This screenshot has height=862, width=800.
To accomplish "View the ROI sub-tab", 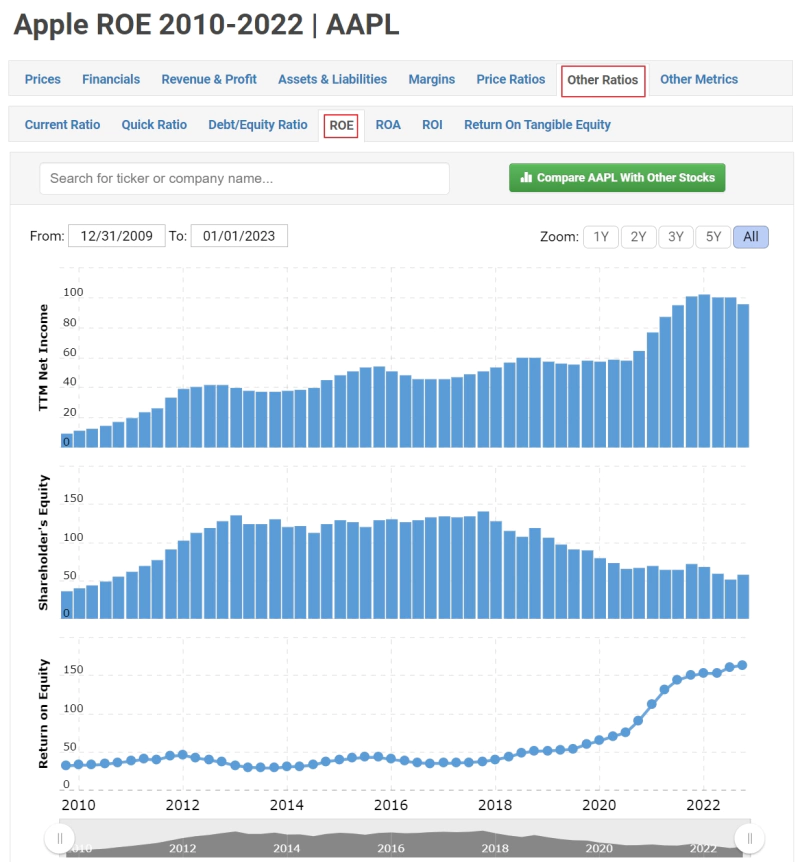I will click(x=432, y=125).
